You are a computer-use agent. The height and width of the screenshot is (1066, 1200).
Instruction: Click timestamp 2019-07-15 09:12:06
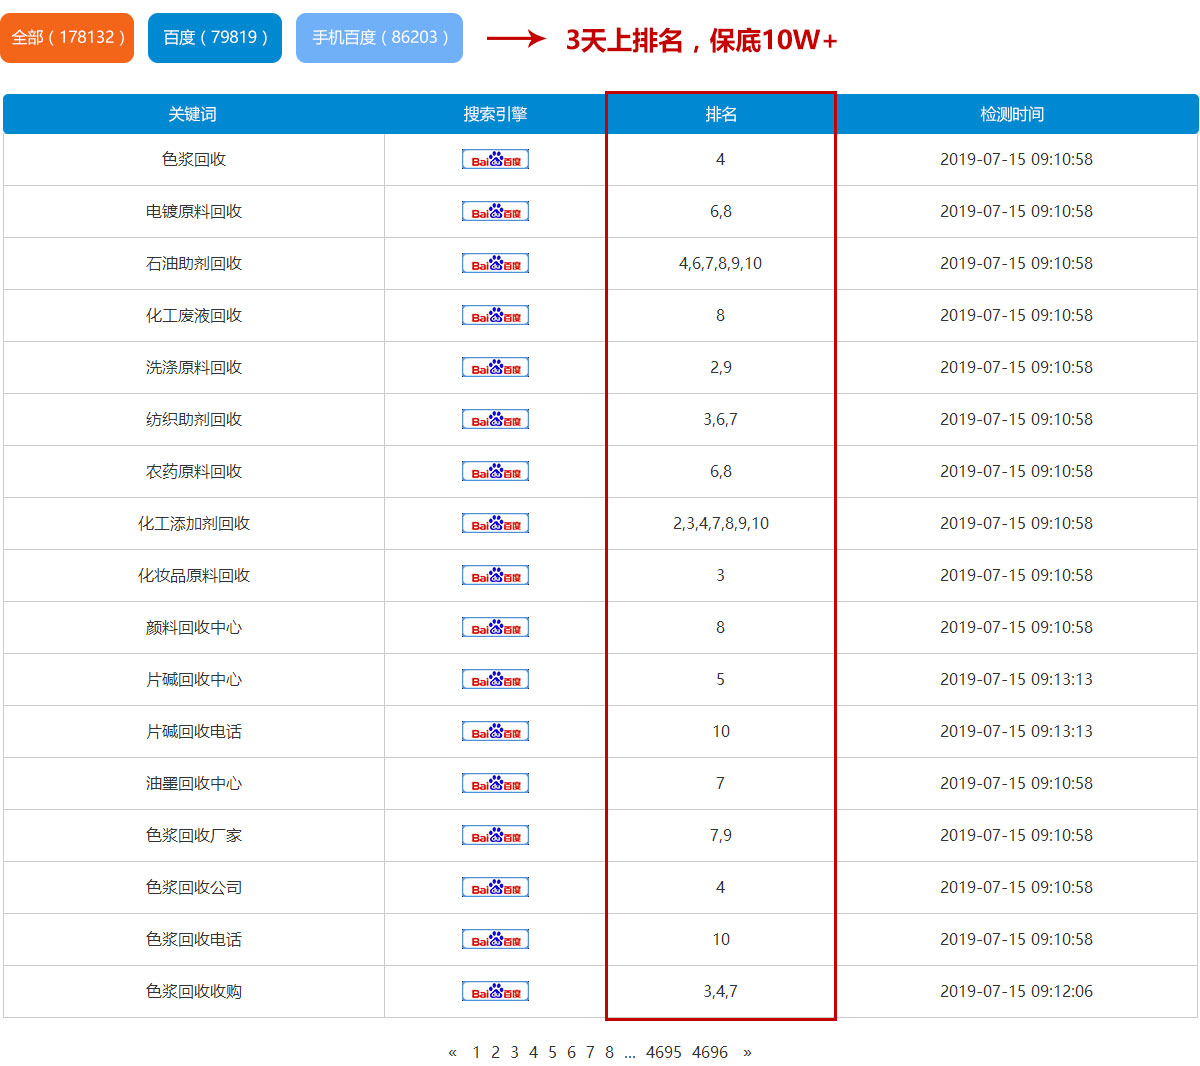click(x=1016, y=991)
